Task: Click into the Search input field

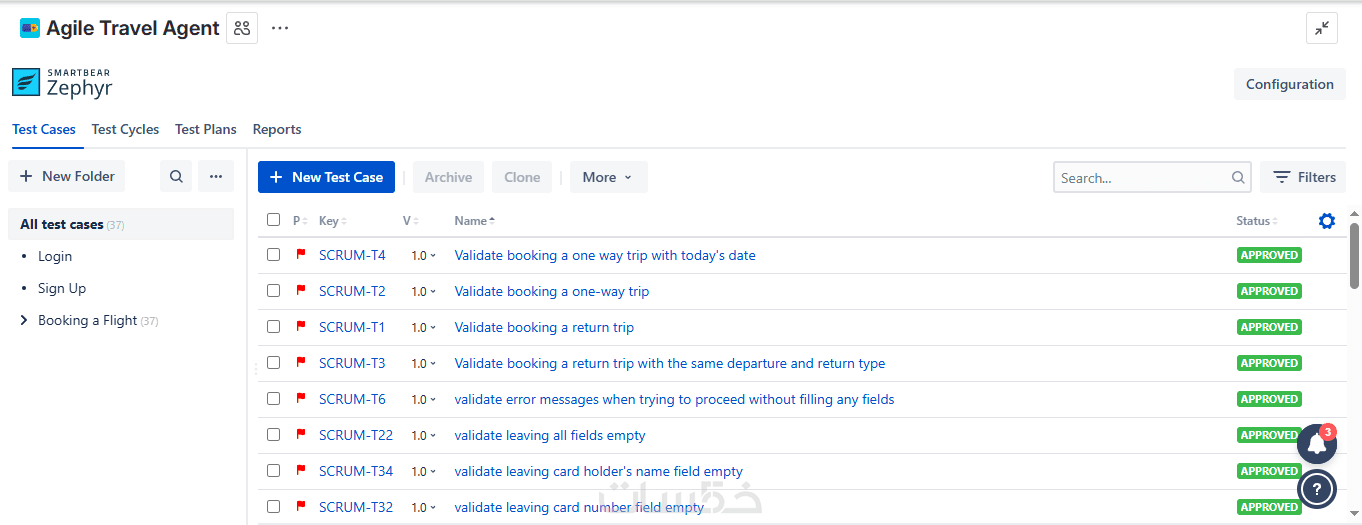Action: click(1140, 178)
